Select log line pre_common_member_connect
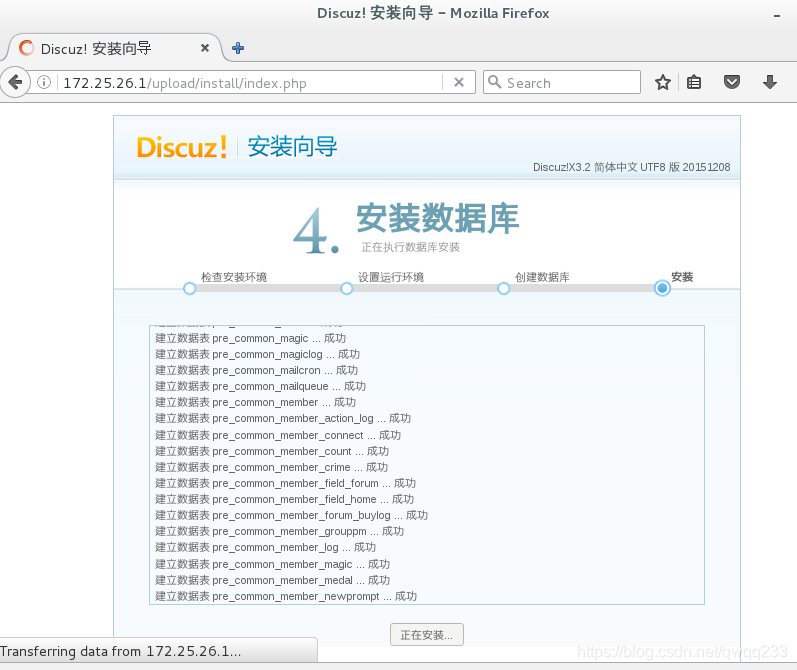 (x=278, y=436)
